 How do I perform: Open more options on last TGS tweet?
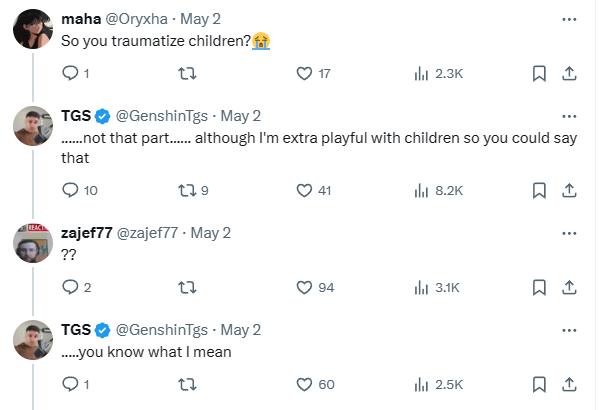[569, 330]
